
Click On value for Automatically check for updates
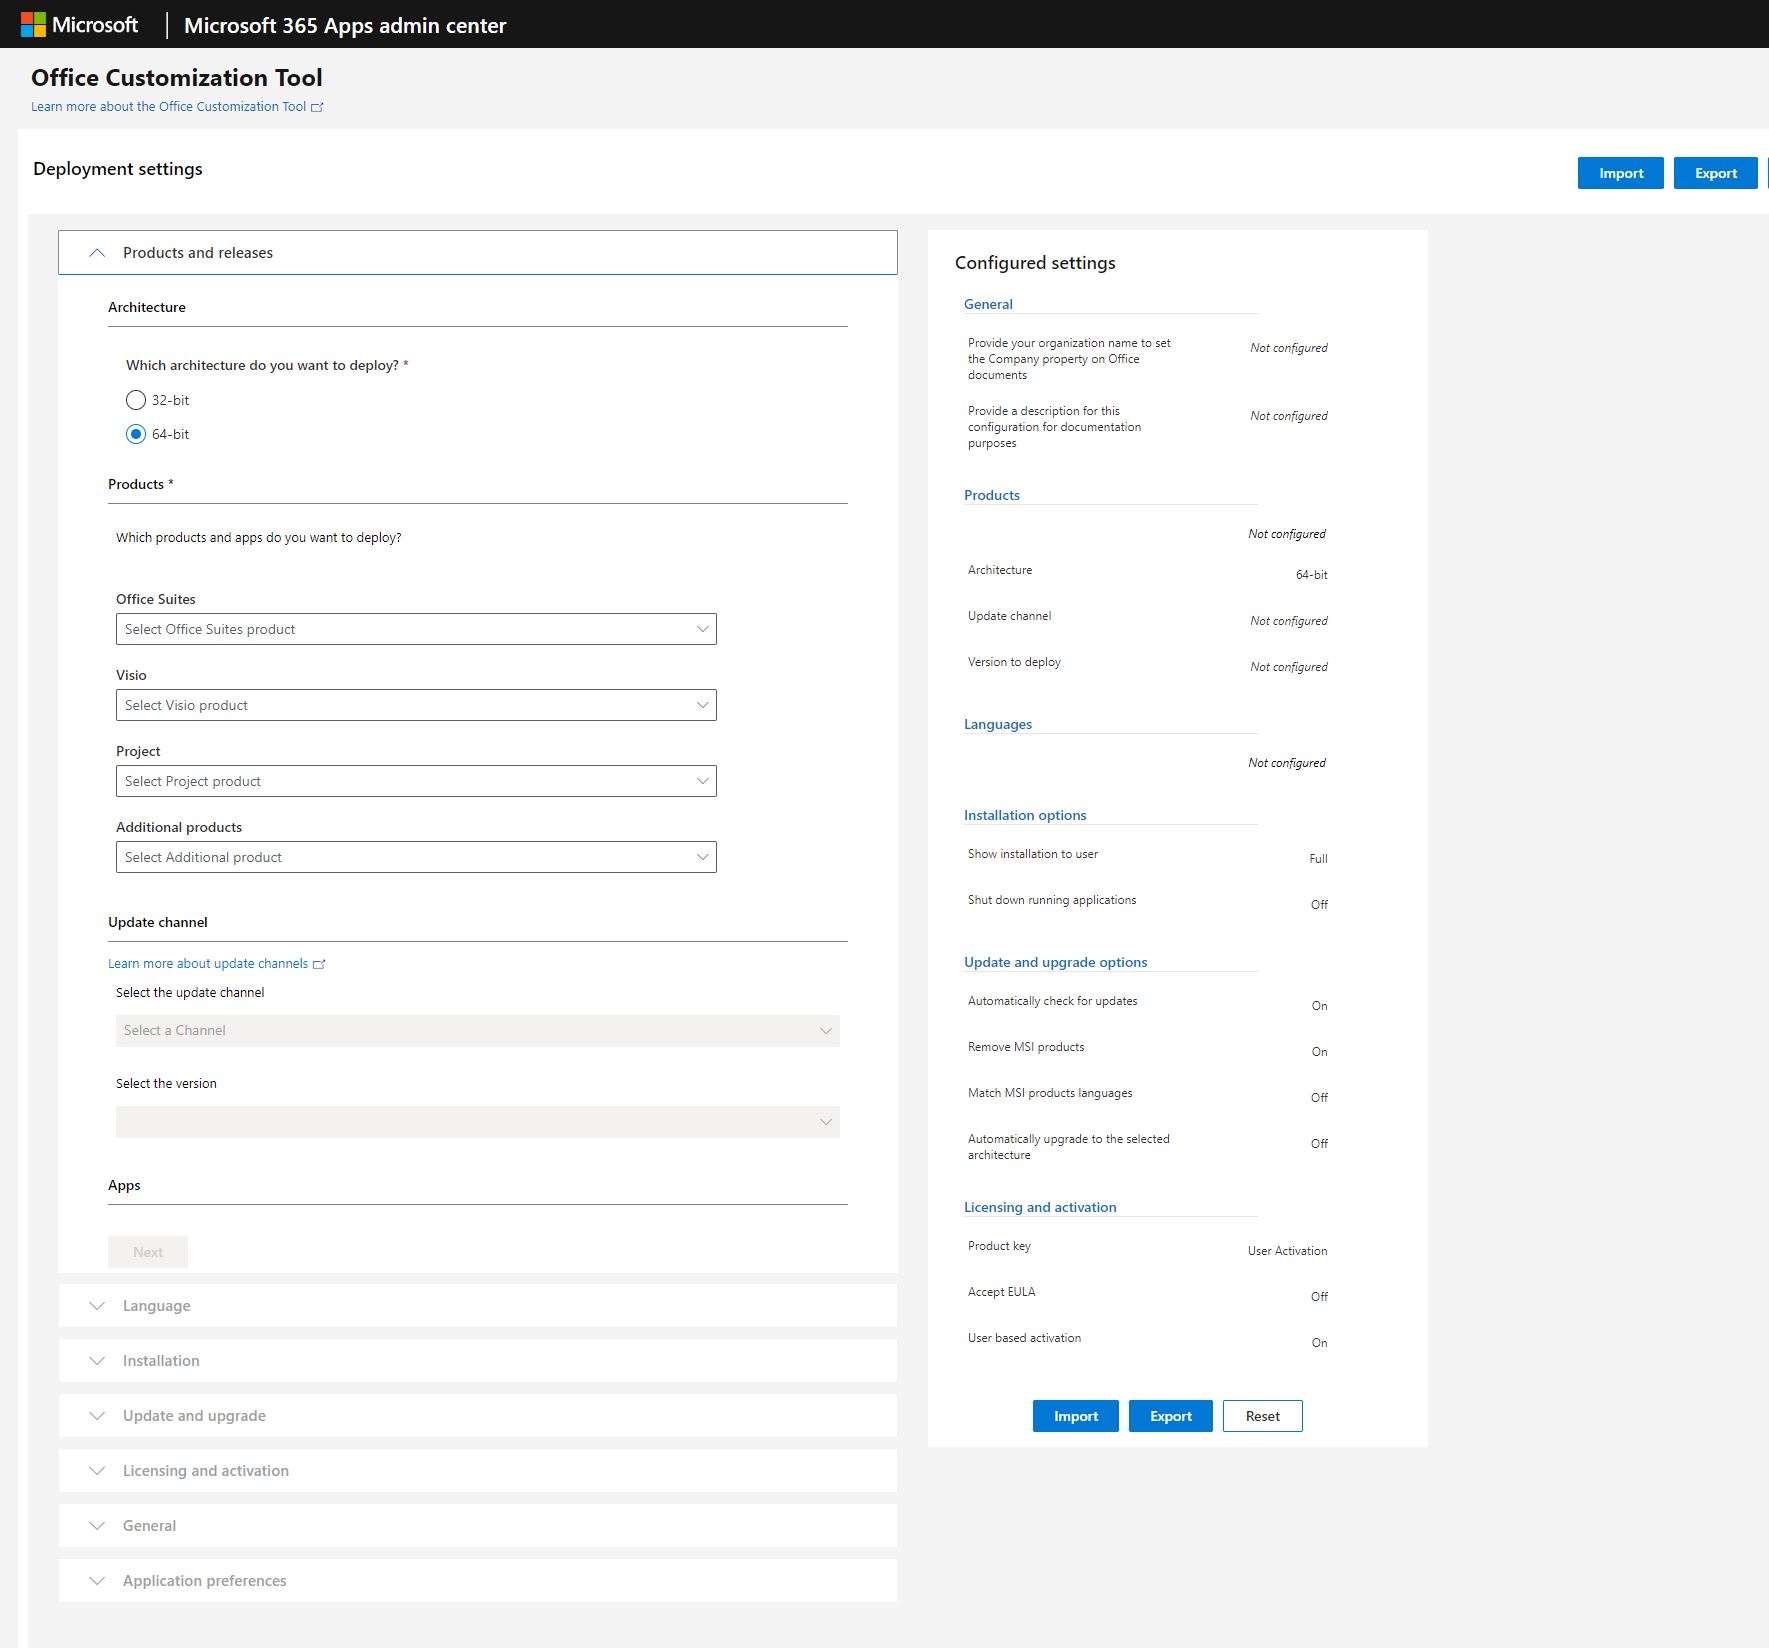coord(1320,1006)
